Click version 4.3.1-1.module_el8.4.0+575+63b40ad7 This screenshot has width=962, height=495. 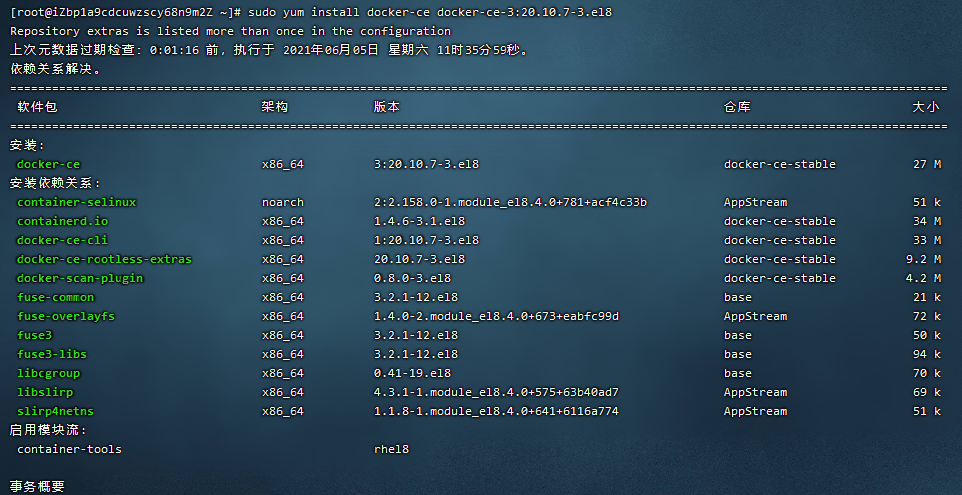click(x=496, y=393)
